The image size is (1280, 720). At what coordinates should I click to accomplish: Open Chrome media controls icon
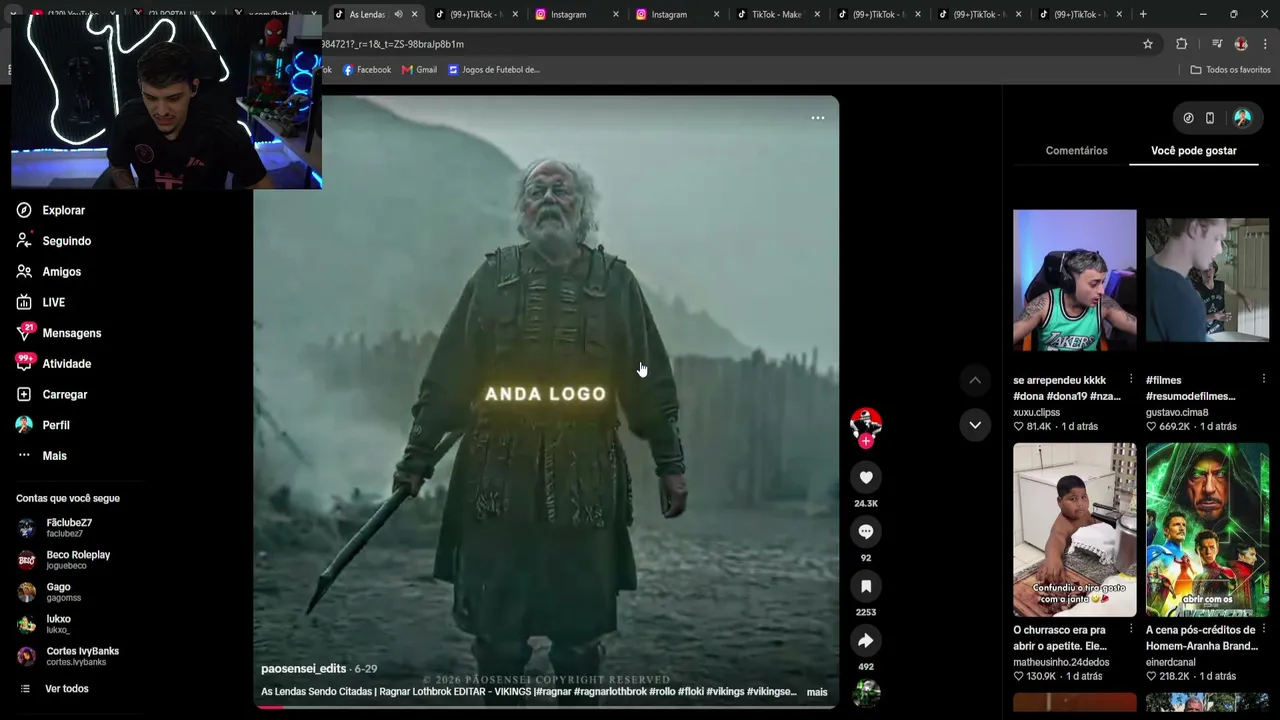(1217, 44)
